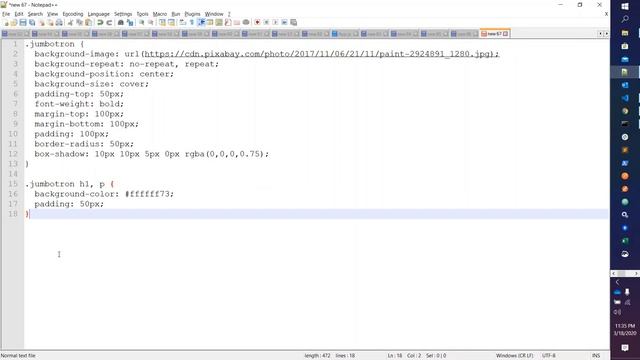
Task: Show the Document Map panel icon
Action: [x=219, y=22]
